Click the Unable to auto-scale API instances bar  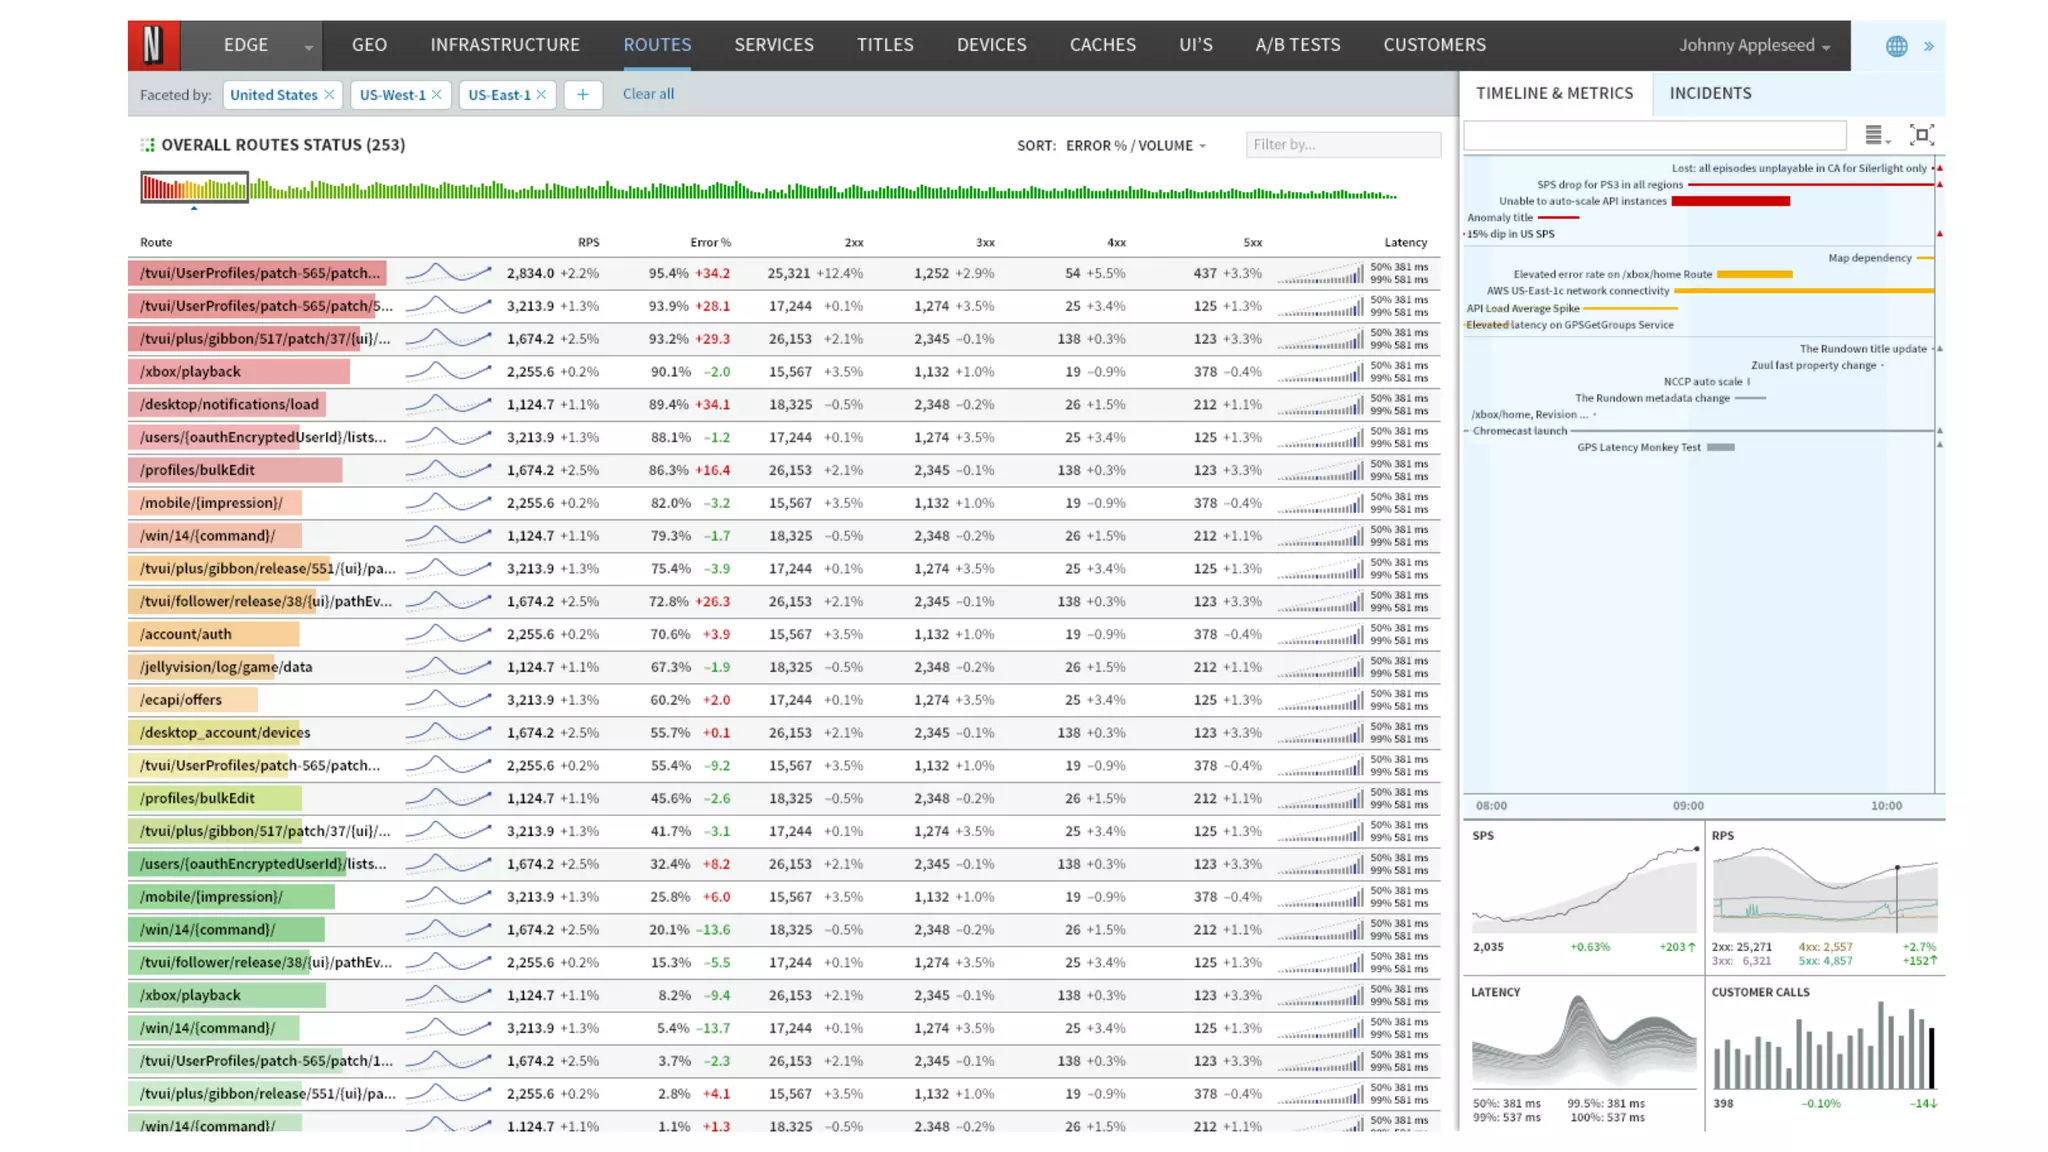[x=1730, y=201]
